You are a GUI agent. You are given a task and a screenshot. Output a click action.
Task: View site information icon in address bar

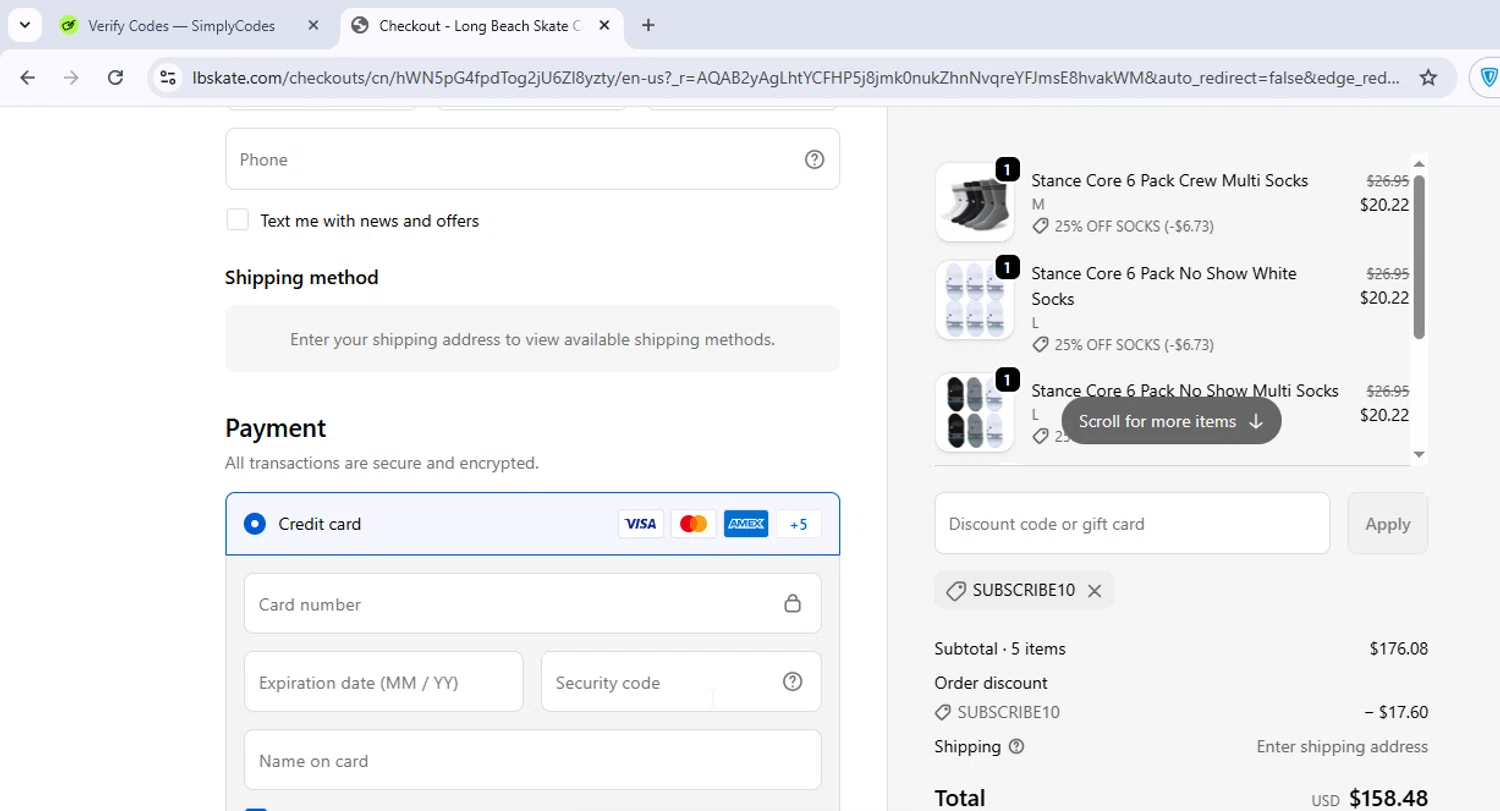(168, 78)
